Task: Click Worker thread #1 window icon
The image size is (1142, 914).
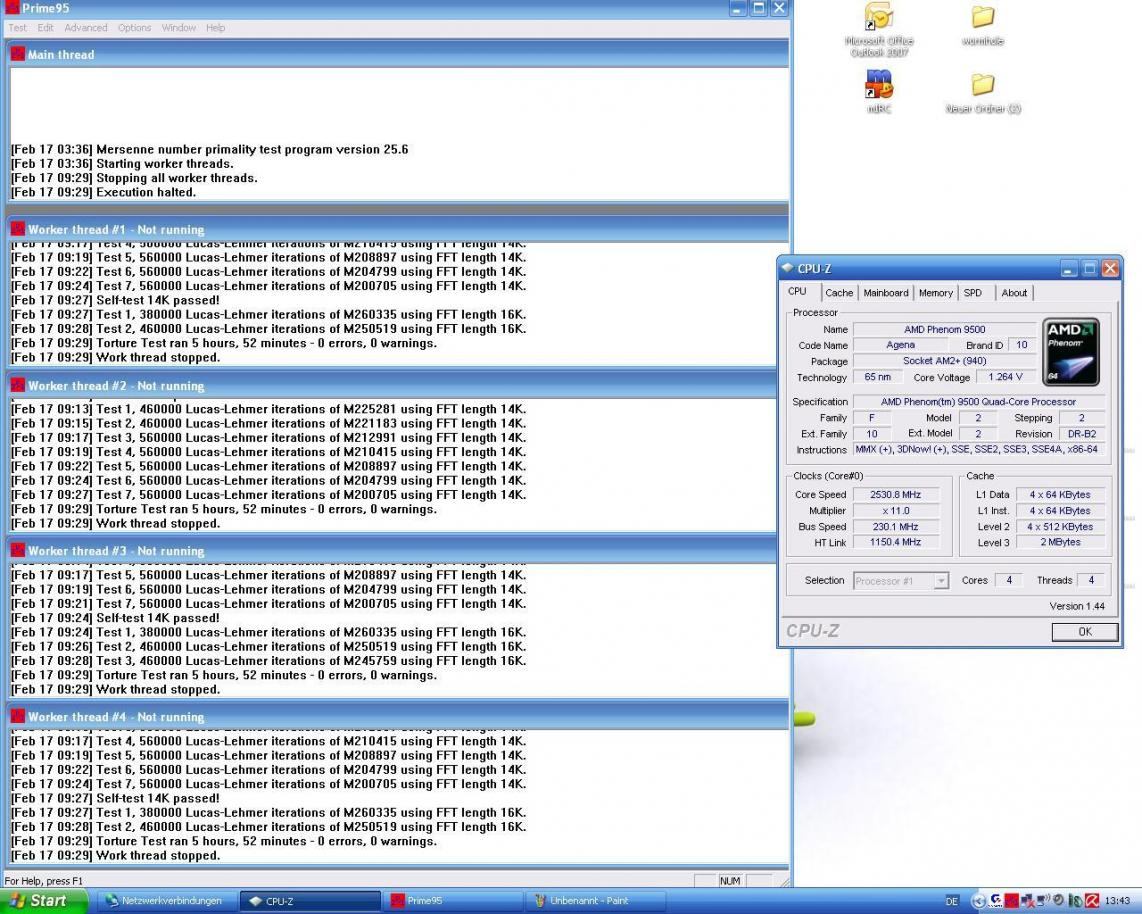Action: (17, 229)
